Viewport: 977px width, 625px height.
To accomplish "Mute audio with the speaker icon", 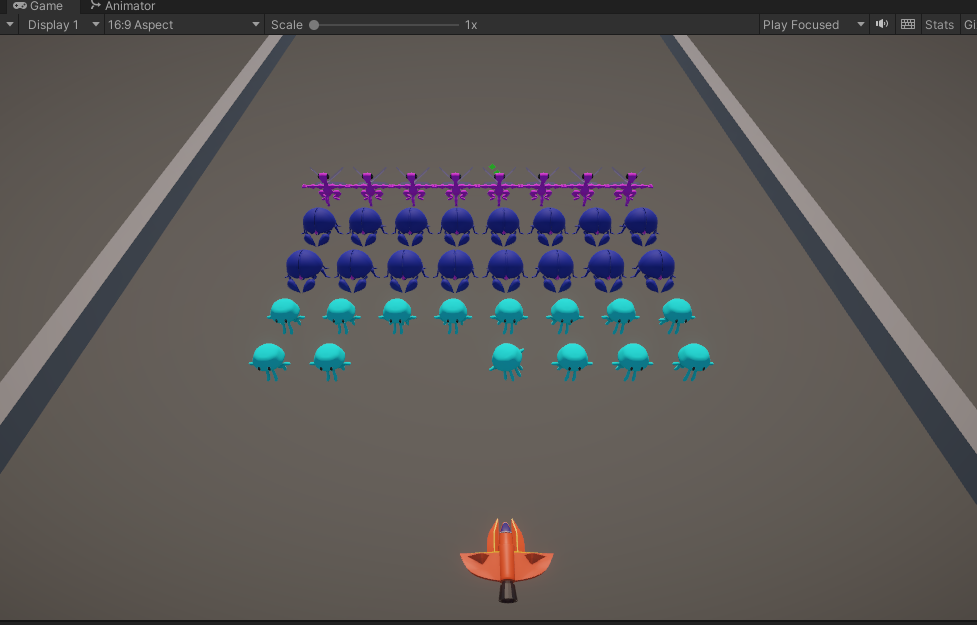I will [882, 25].
